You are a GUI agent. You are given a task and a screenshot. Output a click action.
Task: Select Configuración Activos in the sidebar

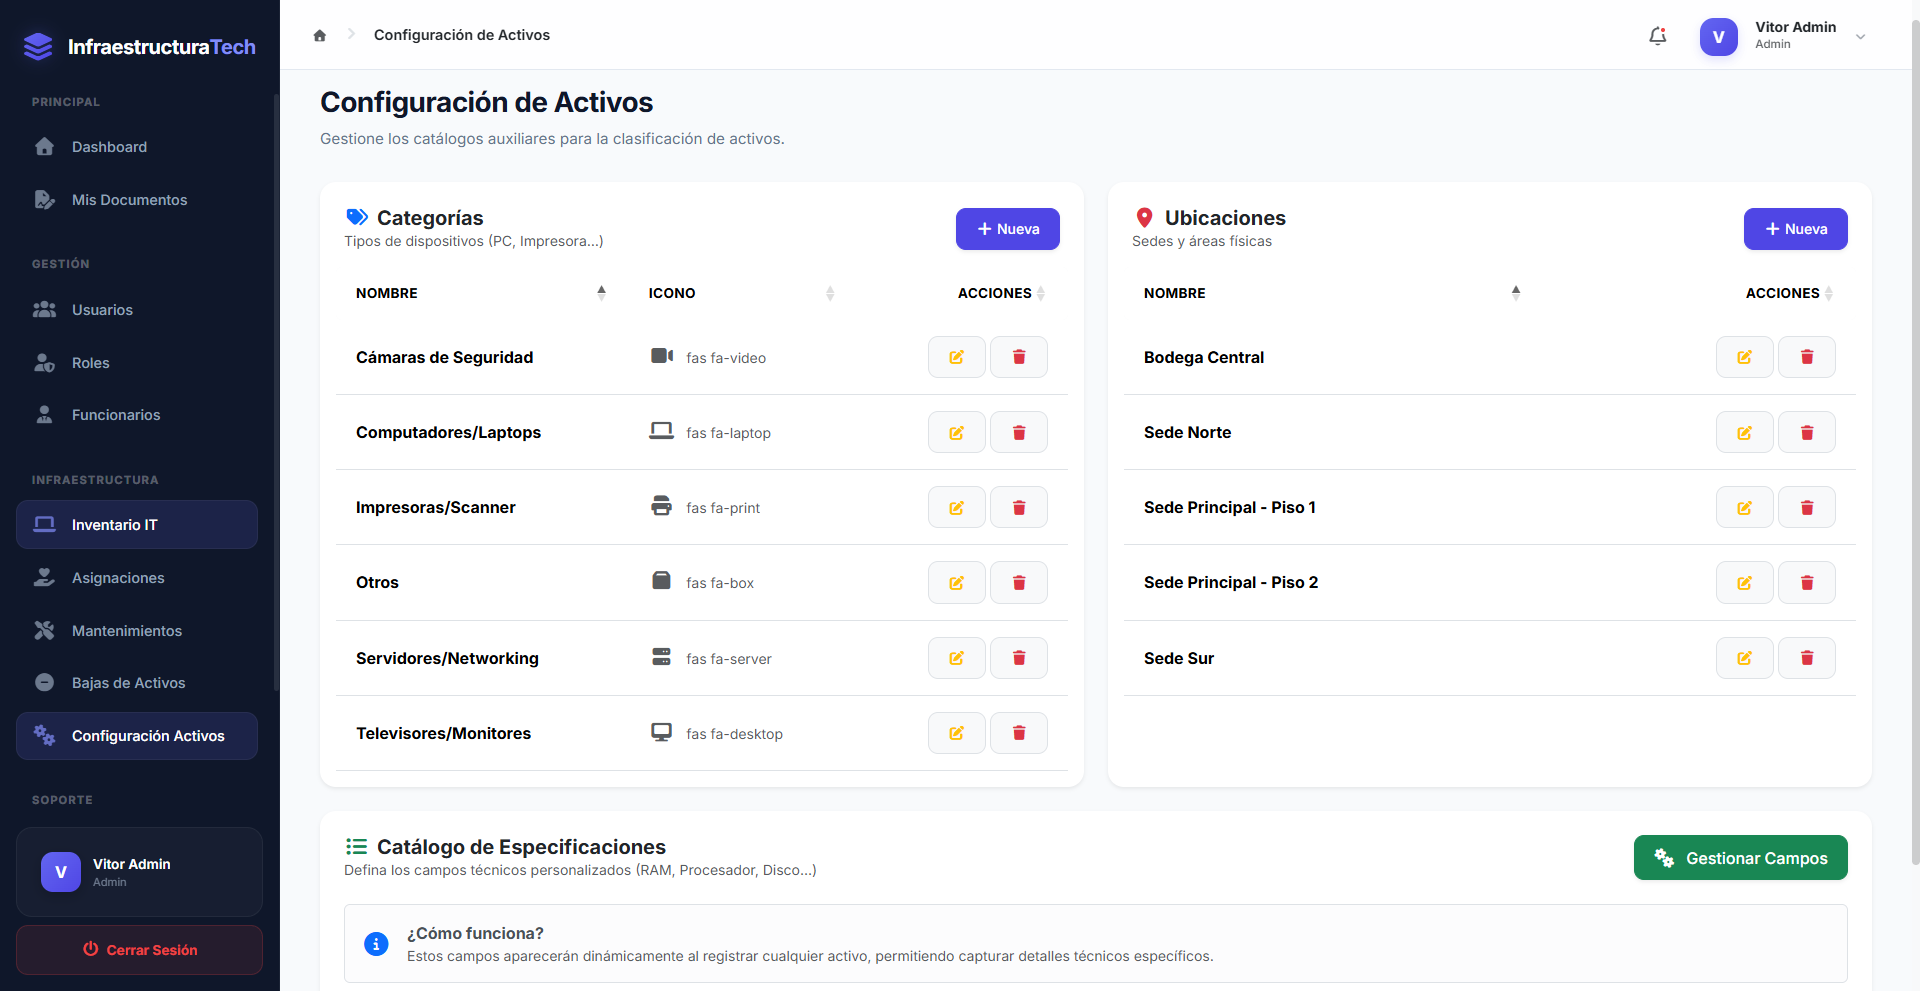pyautogui.click(x=137, y=736)
